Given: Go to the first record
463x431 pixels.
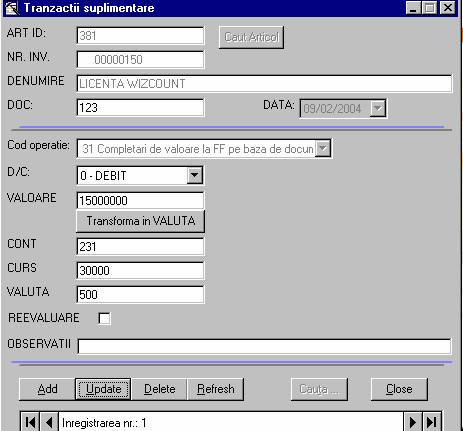Looking at the screenshot, I should tap(30, 422).
